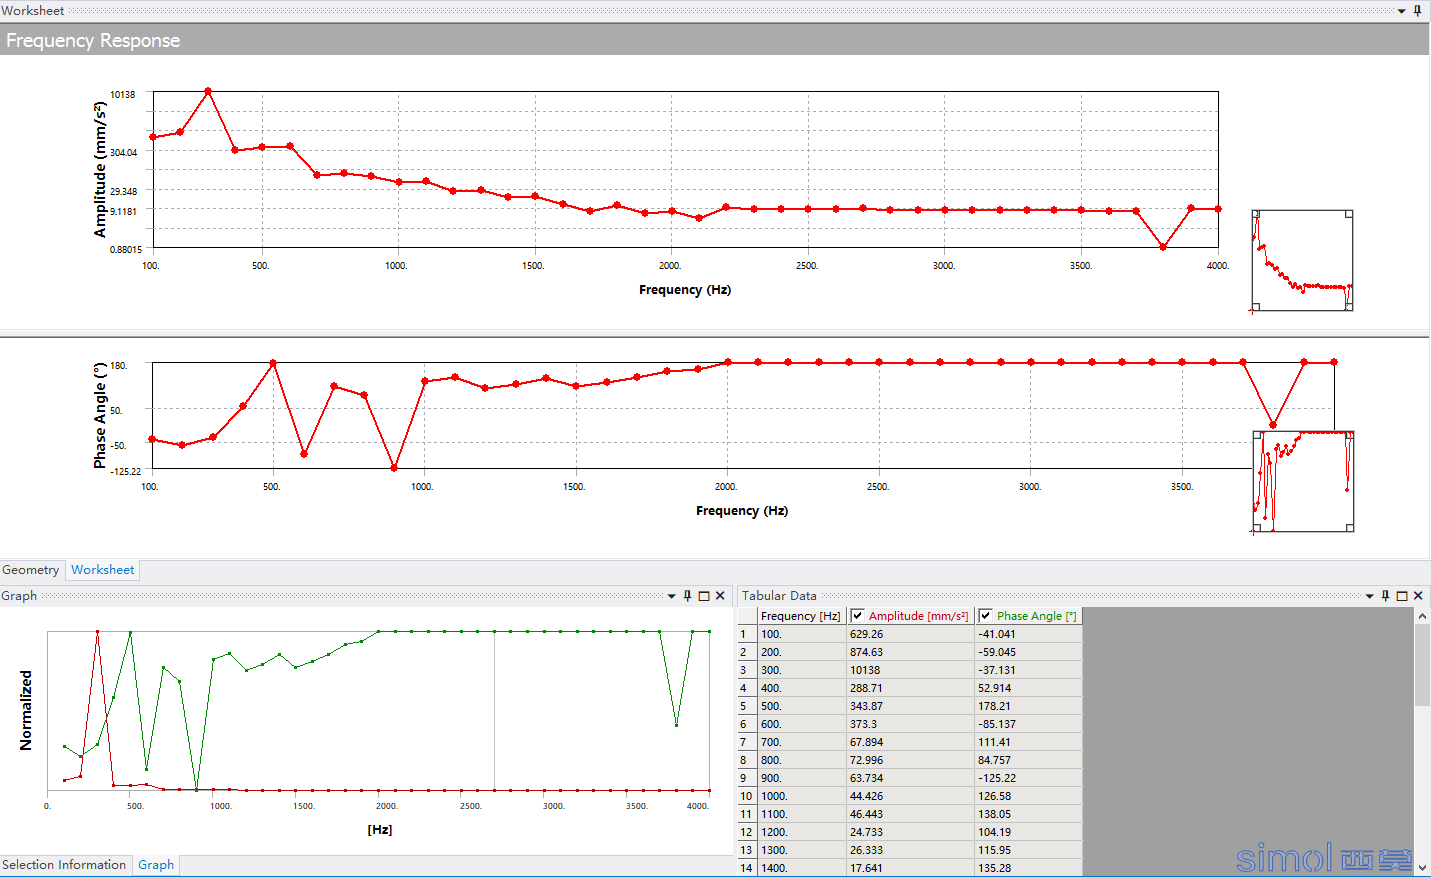Click Tabular Data scrollbar down arrow
This screenshot has height=877, width=1431.
1422,868
